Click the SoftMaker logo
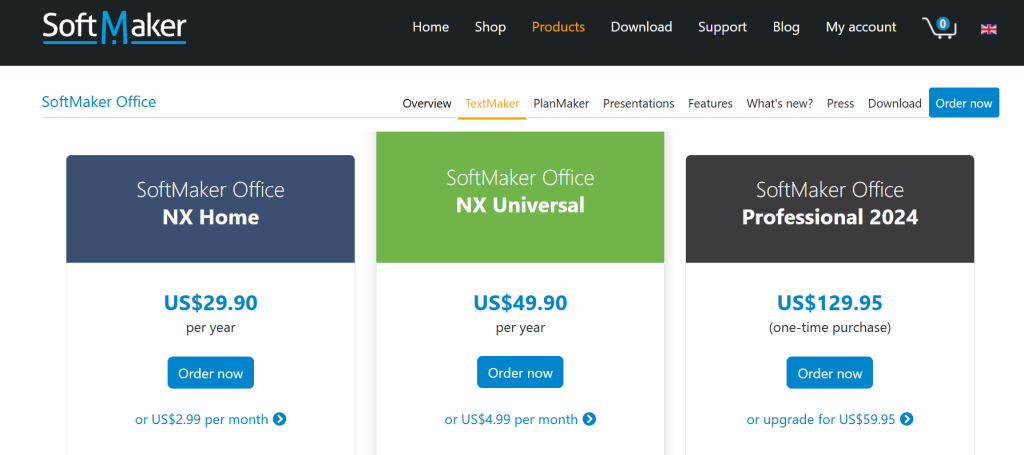 pyautogui.click(x=114, y=27)
